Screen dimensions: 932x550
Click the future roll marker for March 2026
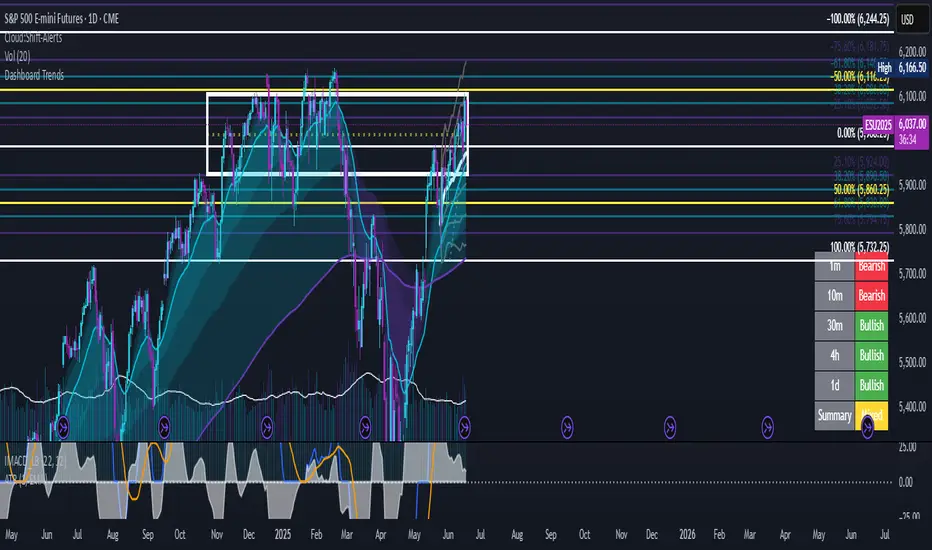tap(768, 427)
